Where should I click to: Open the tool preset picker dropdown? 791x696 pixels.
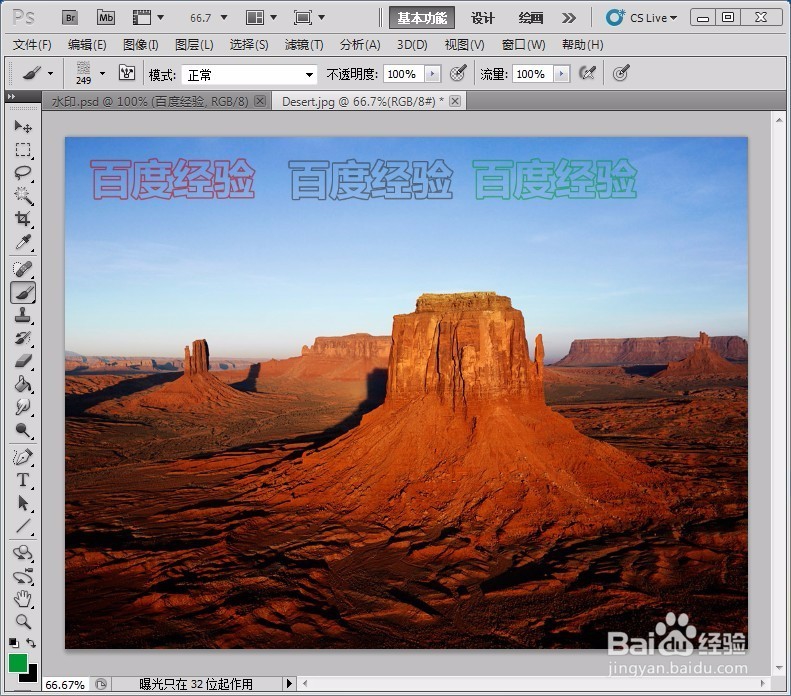50,74
